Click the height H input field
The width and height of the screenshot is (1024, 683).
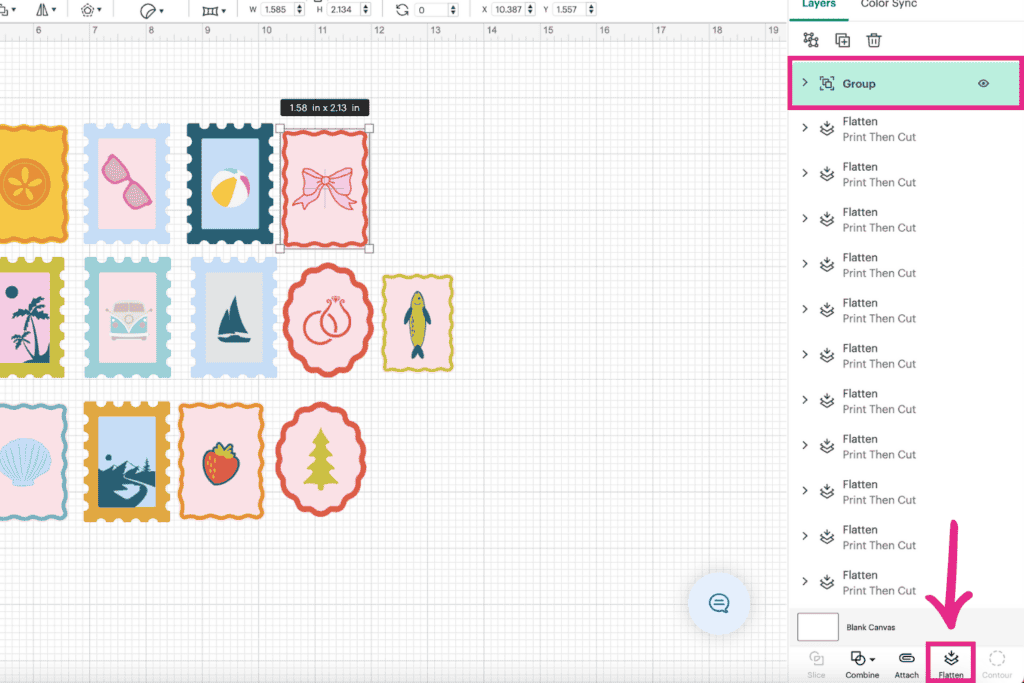344,10
